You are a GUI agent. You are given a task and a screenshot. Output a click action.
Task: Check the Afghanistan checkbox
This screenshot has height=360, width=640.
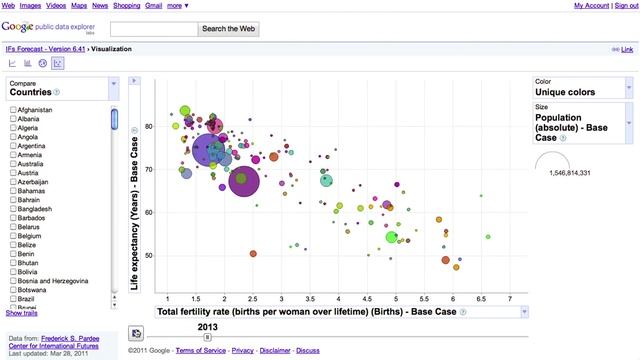point(13,110)
